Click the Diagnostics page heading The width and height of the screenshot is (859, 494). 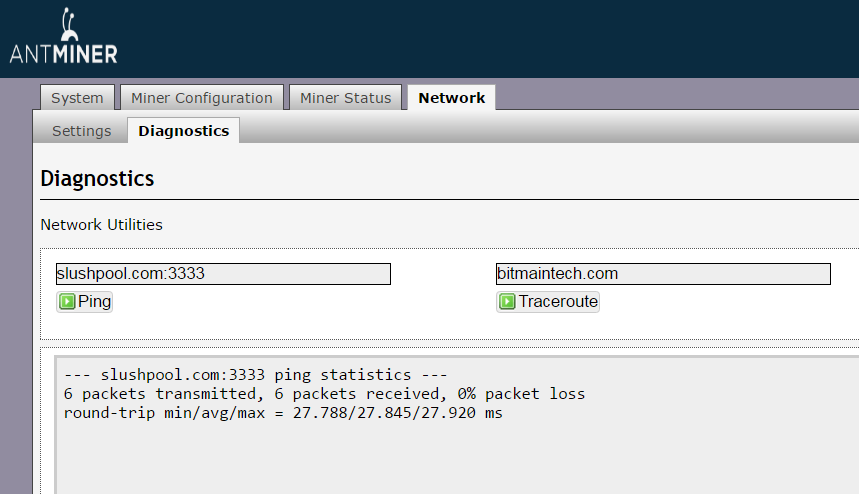tap(98, 179)
